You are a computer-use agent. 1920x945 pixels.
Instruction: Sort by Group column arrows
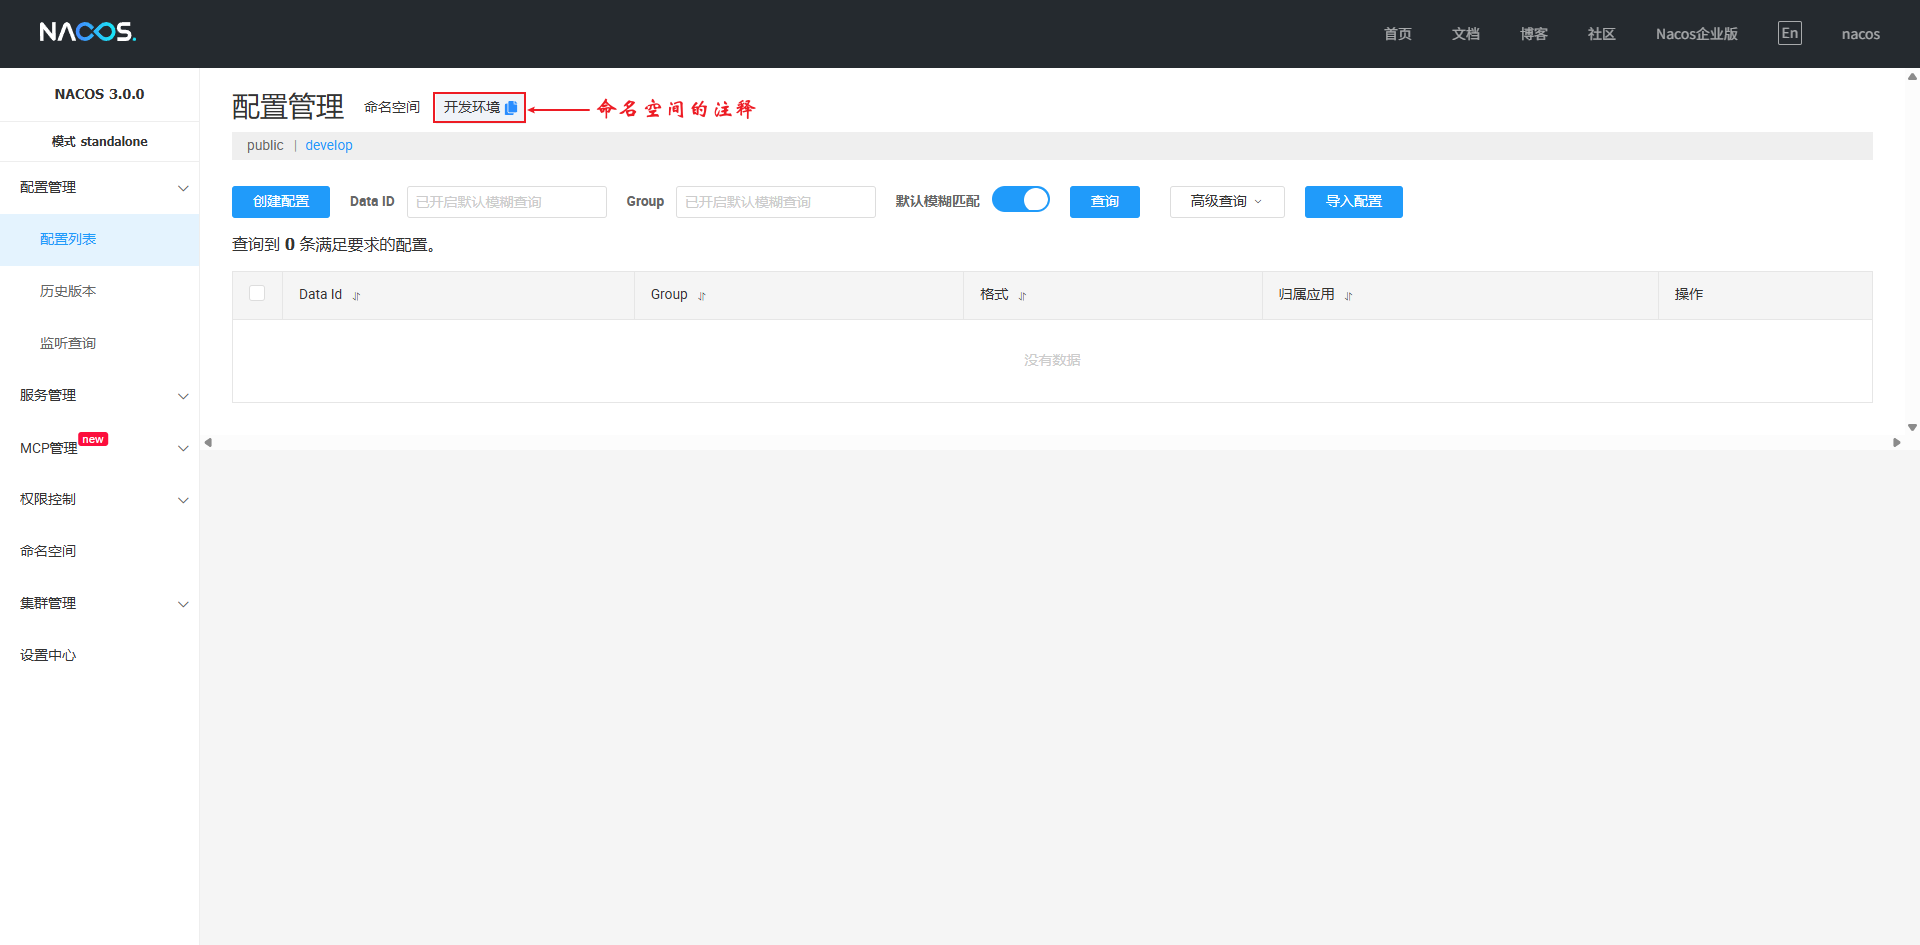(702, 296)
